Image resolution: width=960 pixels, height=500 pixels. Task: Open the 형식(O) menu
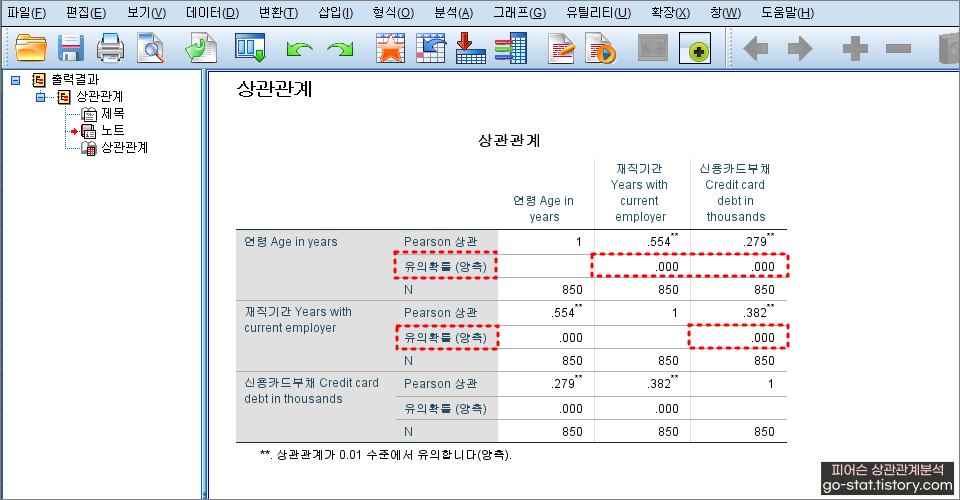point(393,13)
